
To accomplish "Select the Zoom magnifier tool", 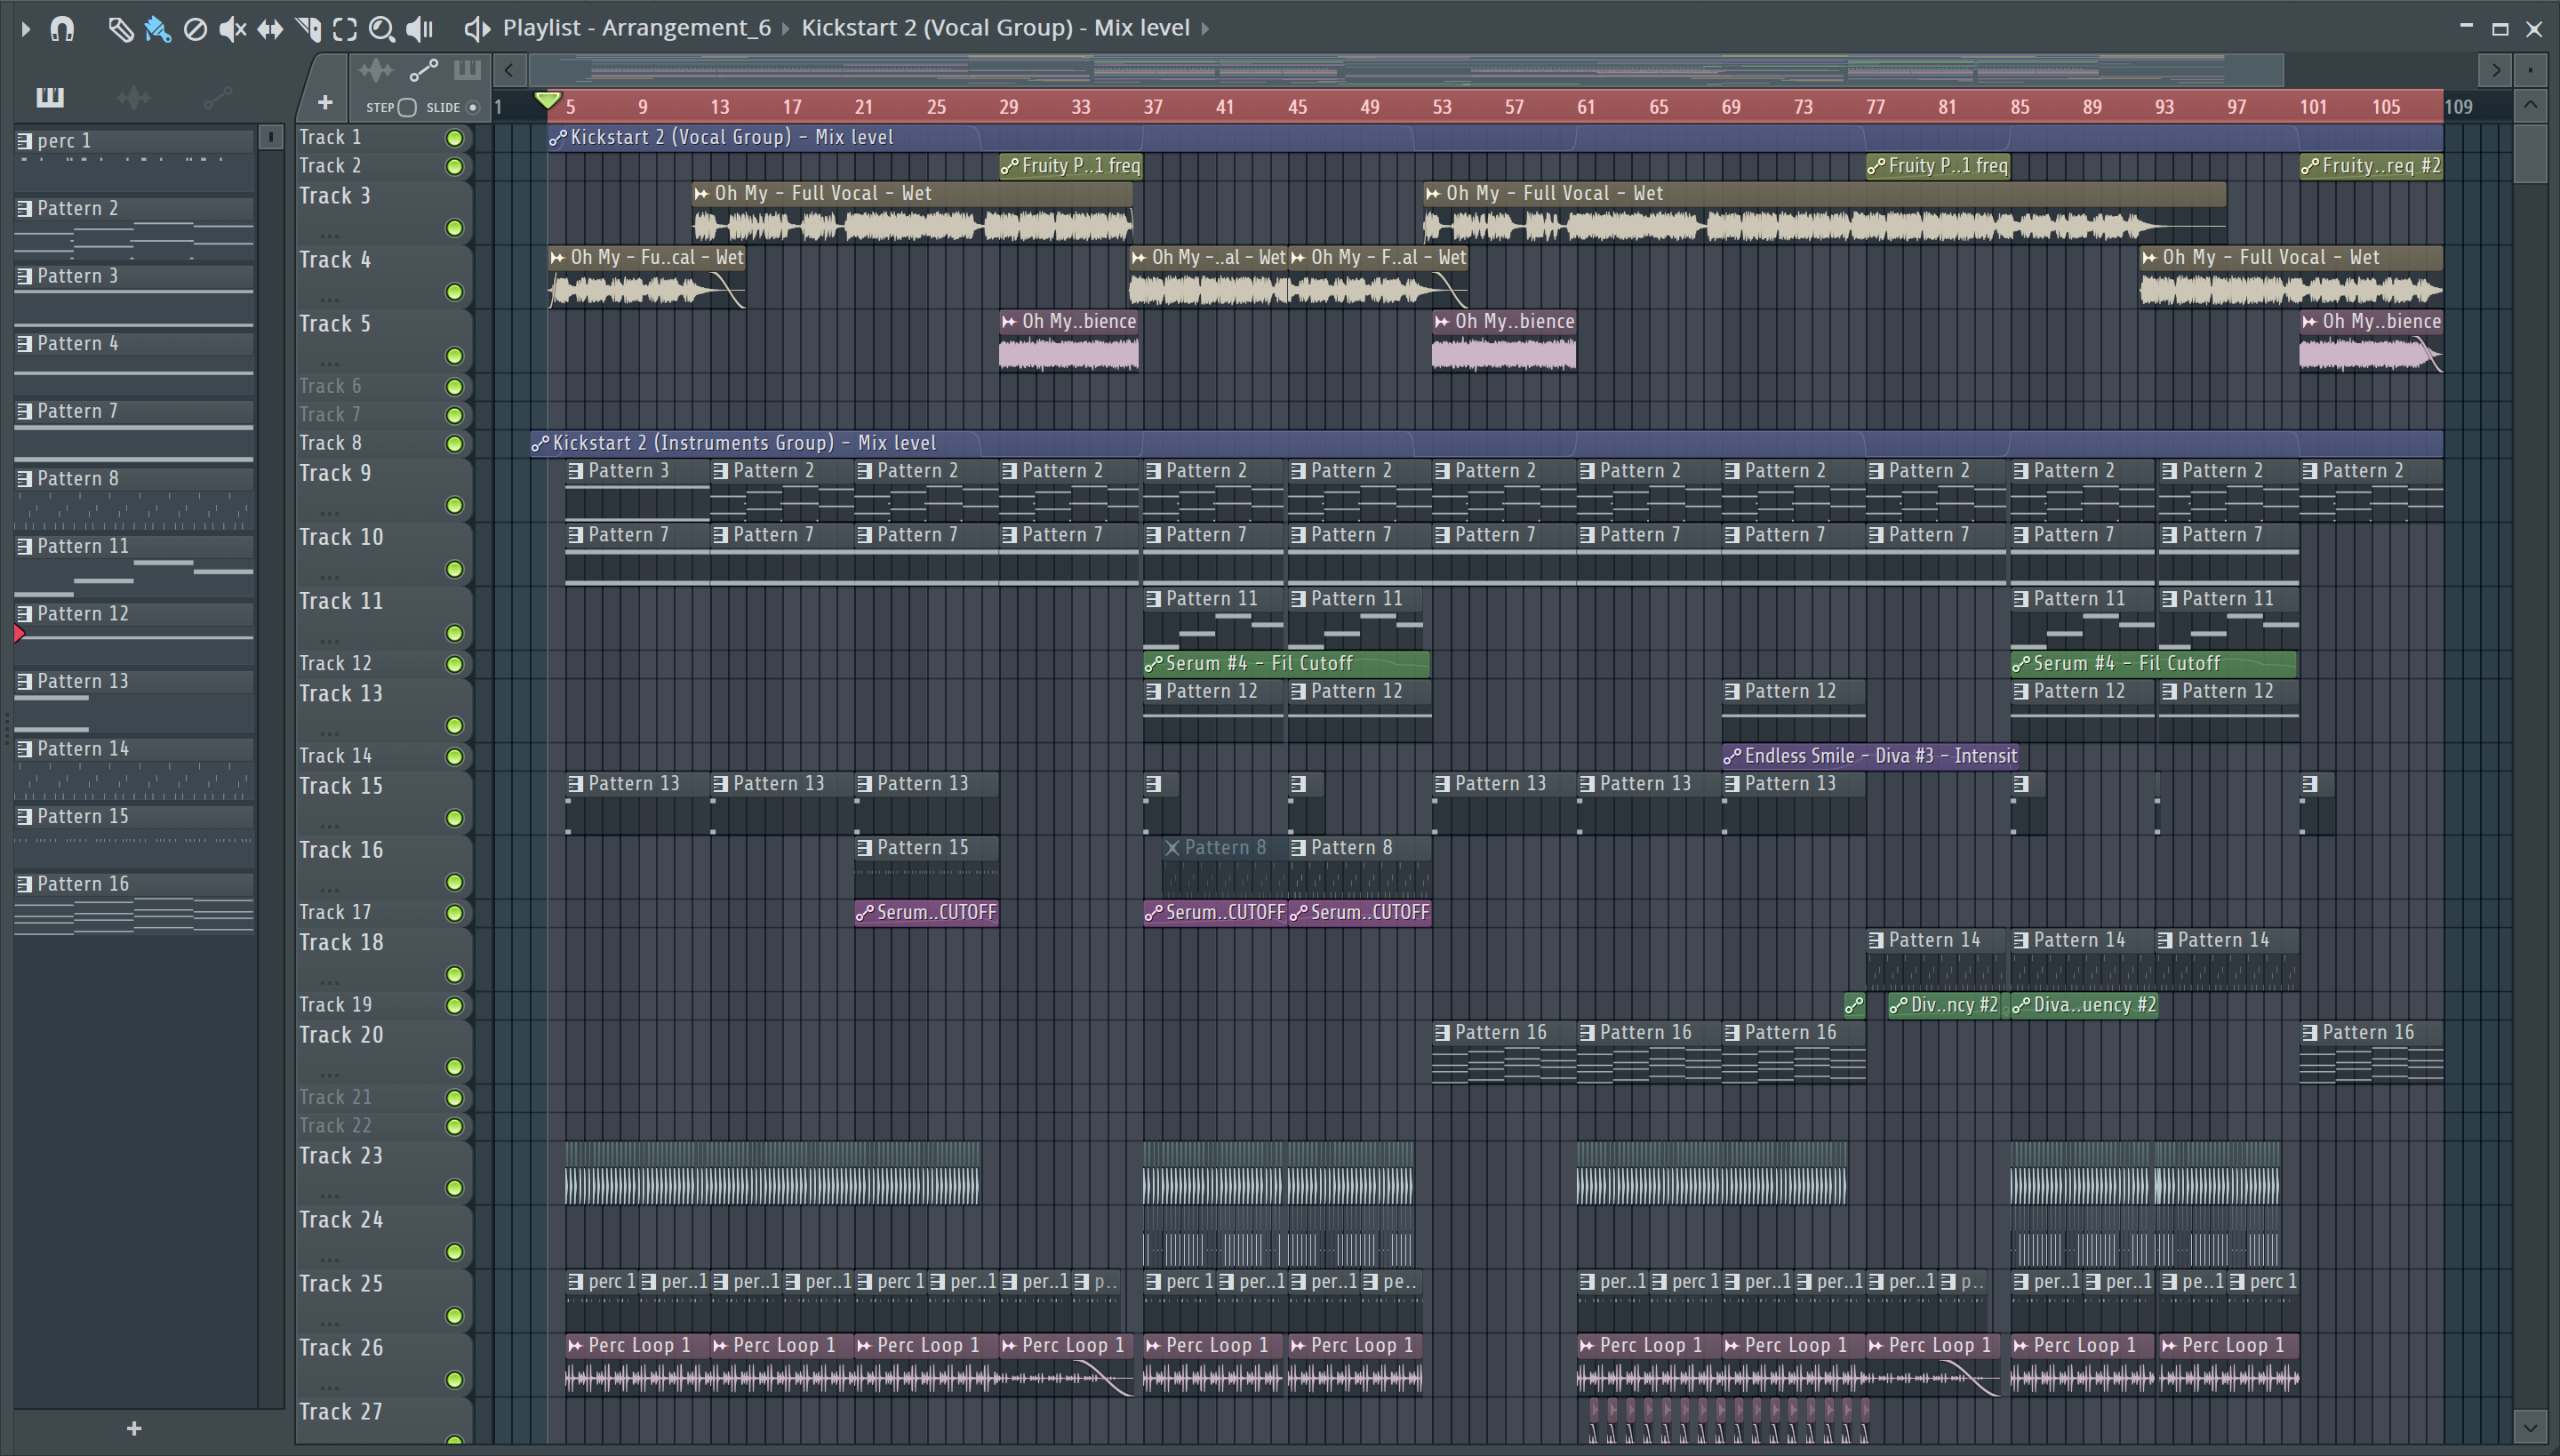I will (x=381, y=29).
